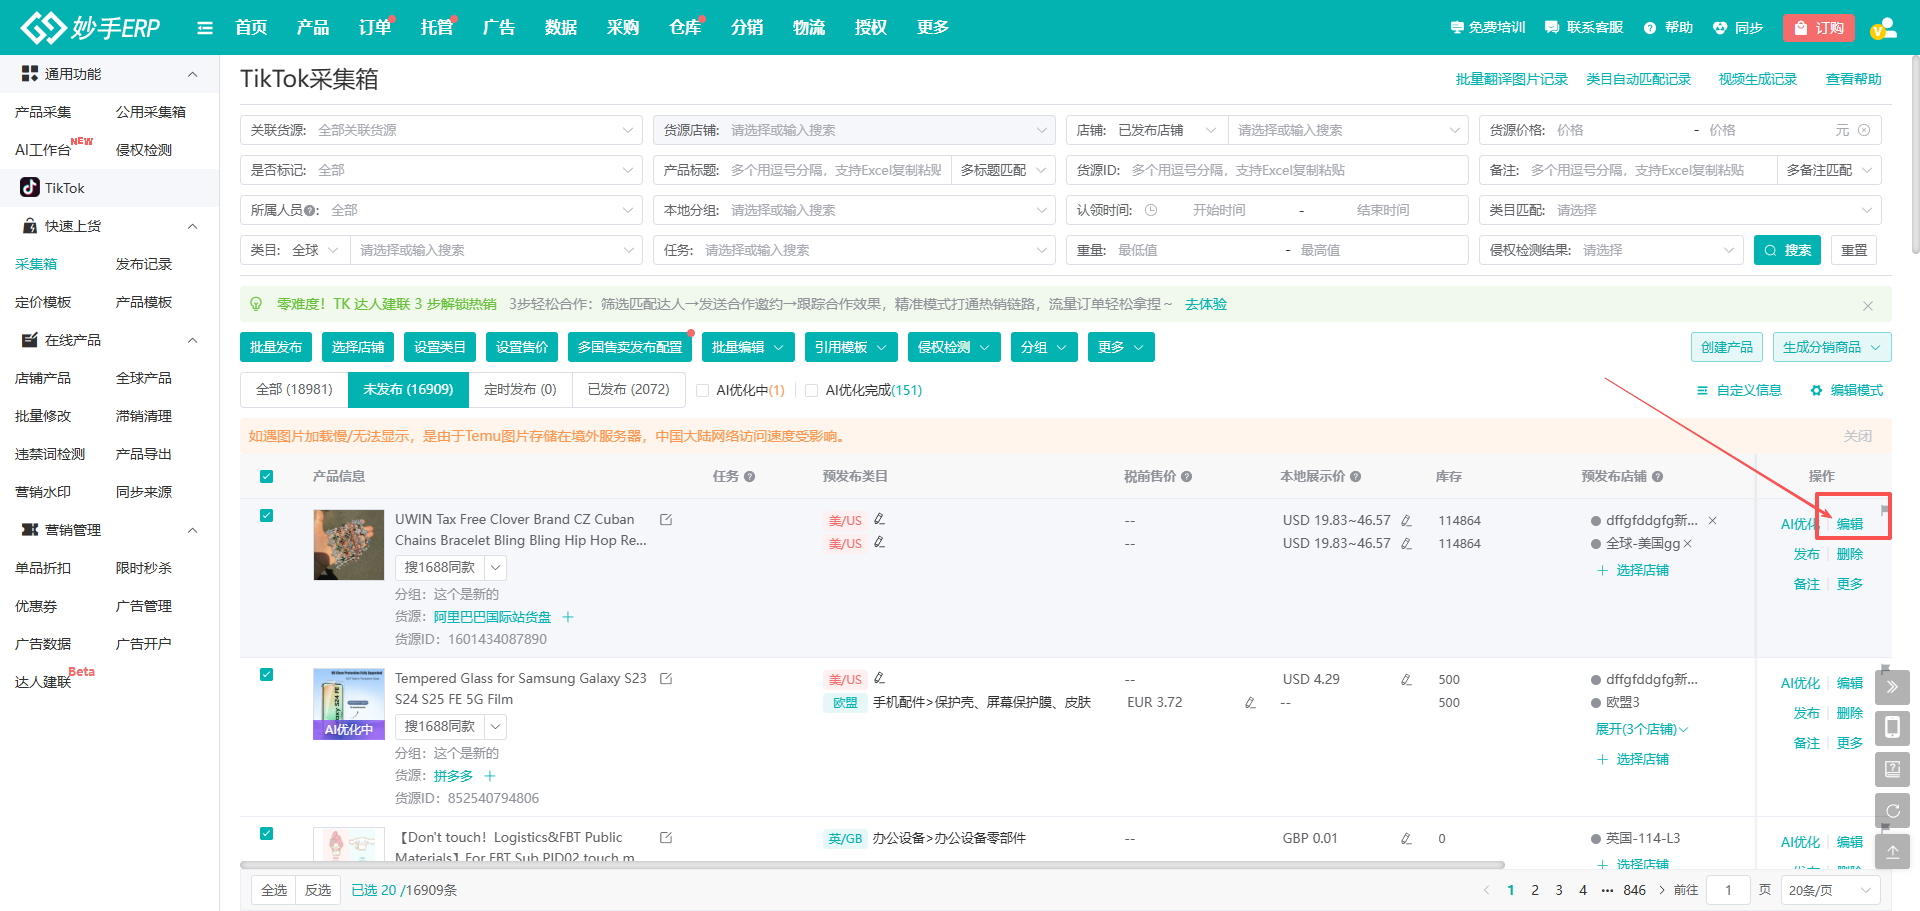Enable the AI优化完成 filter checkbox

pyautogui.click(x=812, y=391)
